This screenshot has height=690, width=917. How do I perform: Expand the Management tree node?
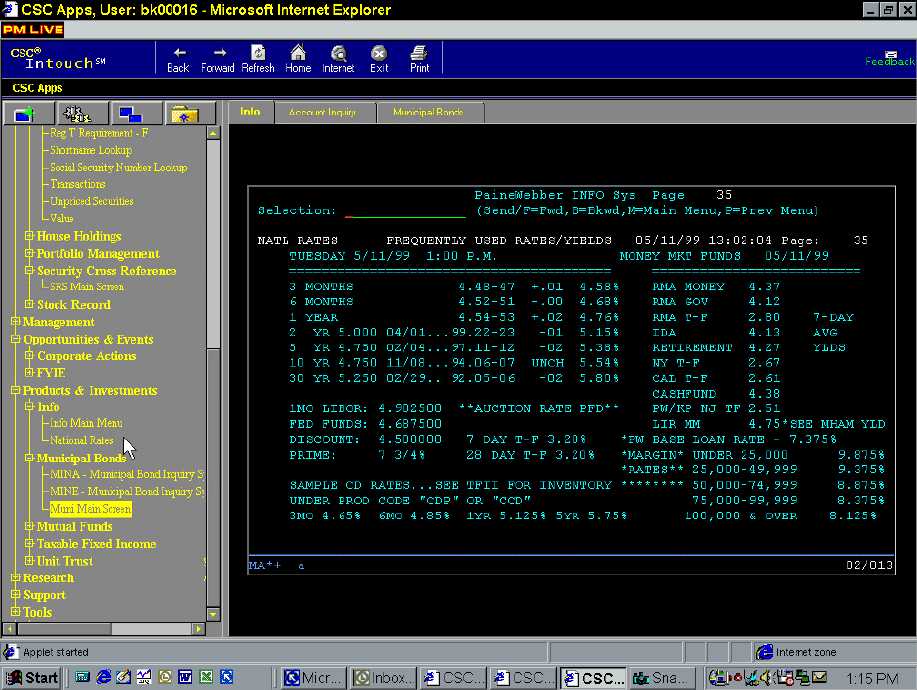pyautogui.click(x=15, y=321)
